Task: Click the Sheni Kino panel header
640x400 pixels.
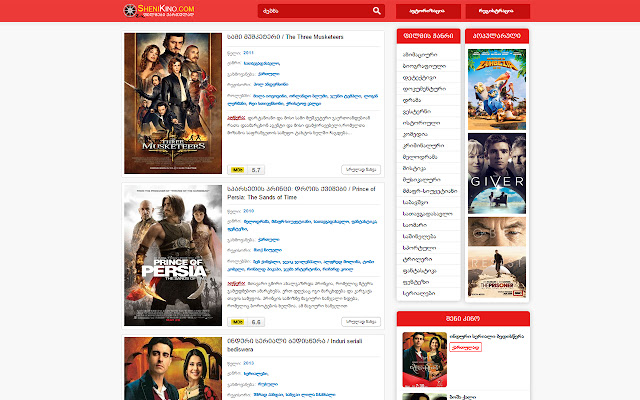Action: pyautogui.click(x=463, y=319)
